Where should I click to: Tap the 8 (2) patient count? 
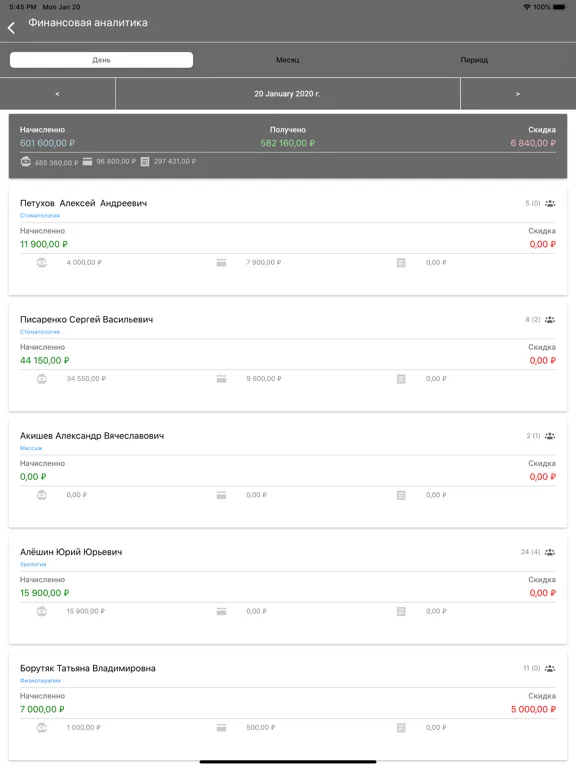tap(533, 319)
